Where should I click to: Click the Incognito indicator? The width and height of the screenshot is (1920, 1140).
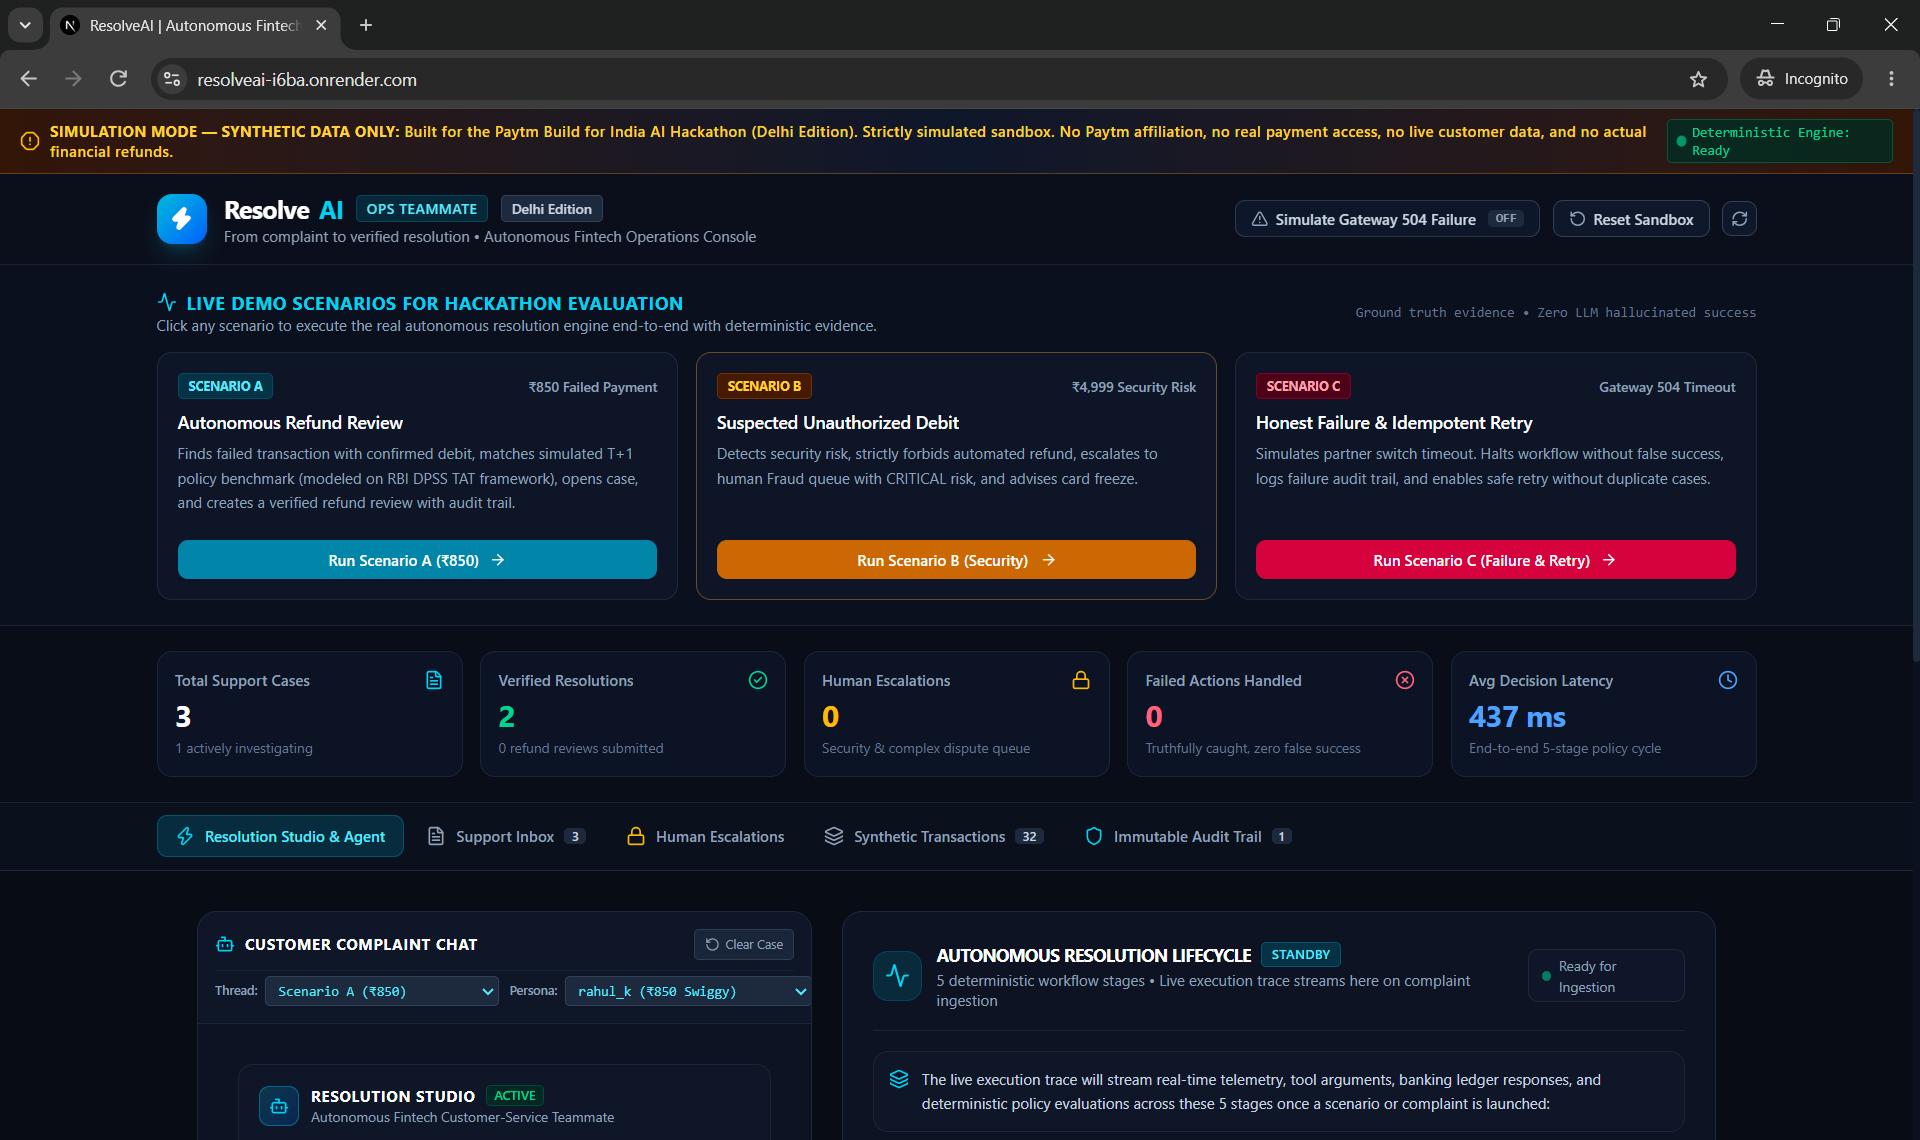coord(1802,79)
